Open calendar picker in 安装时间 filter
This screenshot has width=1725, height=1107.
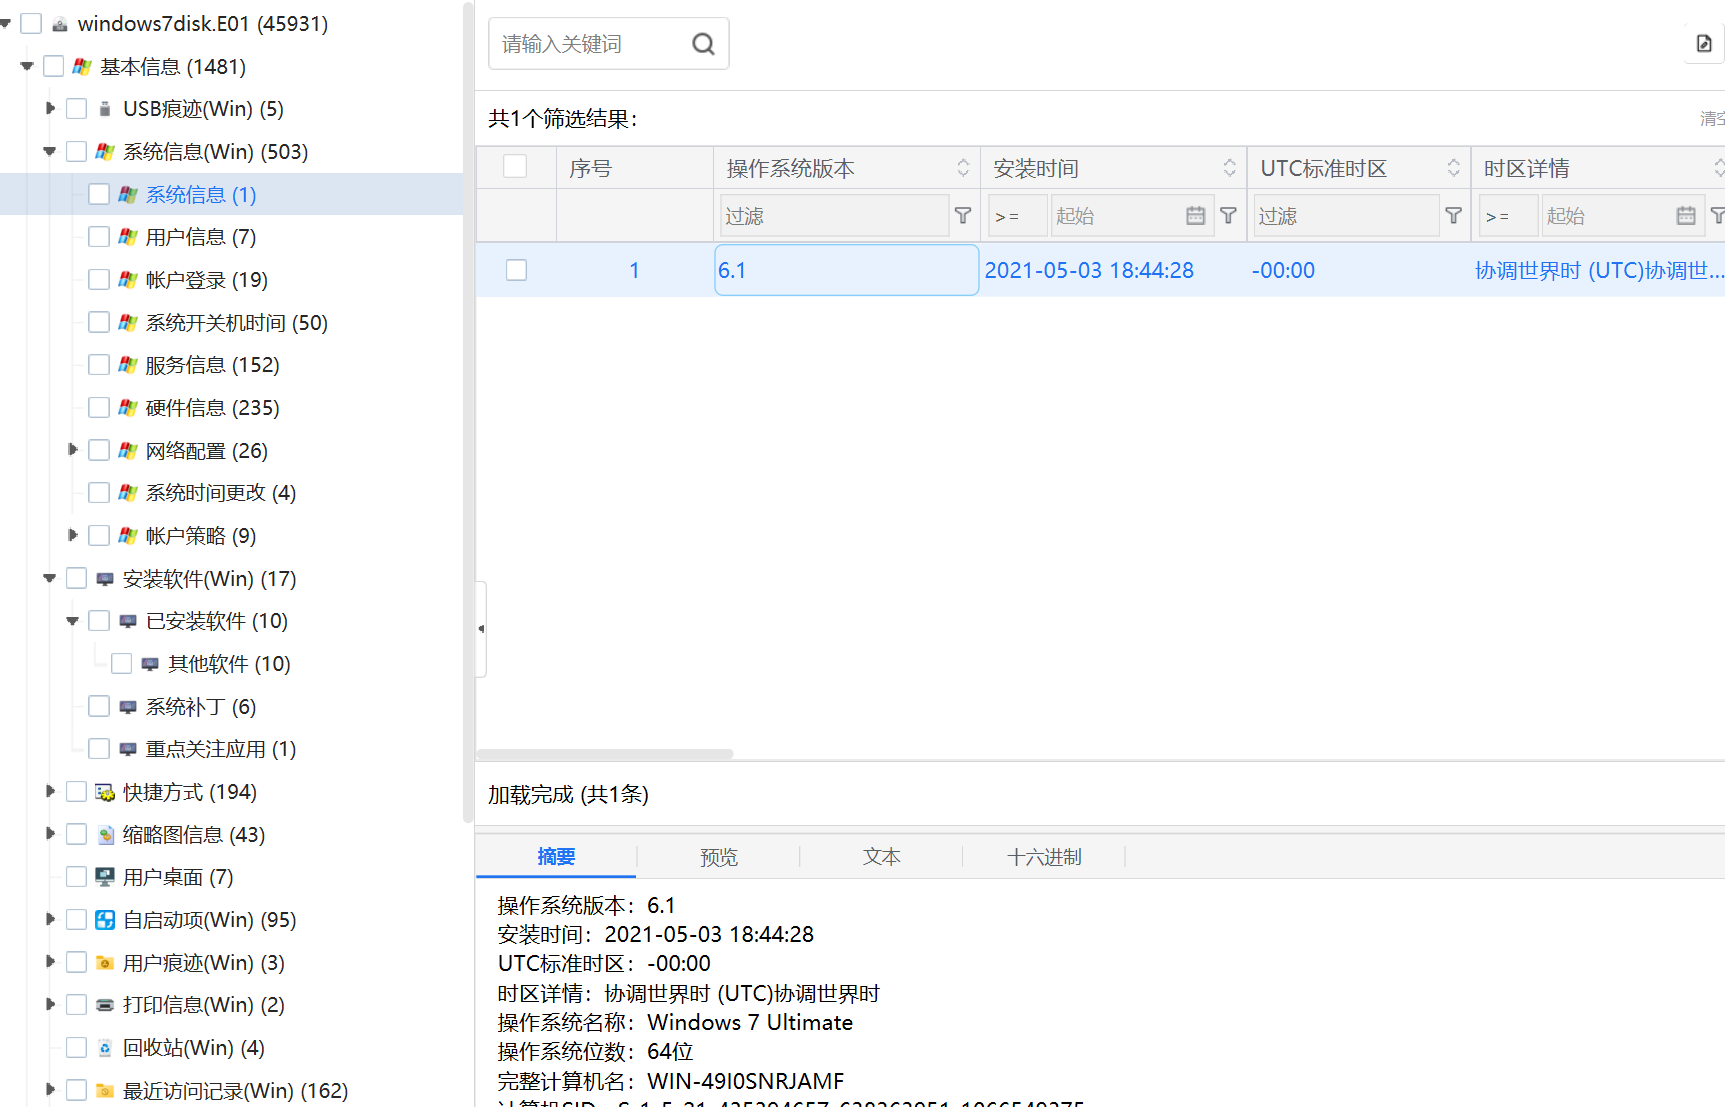[x=1195, y=215]
